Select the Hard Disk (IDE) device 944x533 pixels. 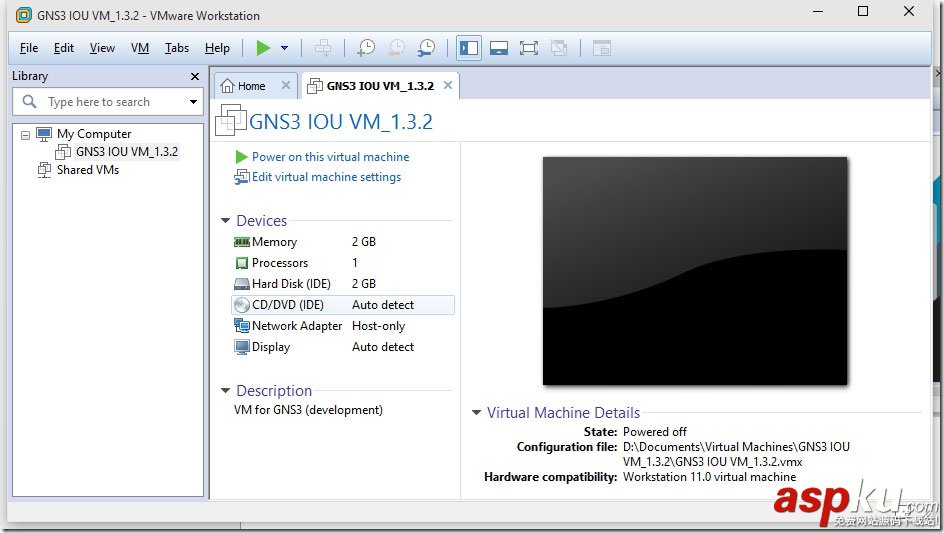click(343, 284)
